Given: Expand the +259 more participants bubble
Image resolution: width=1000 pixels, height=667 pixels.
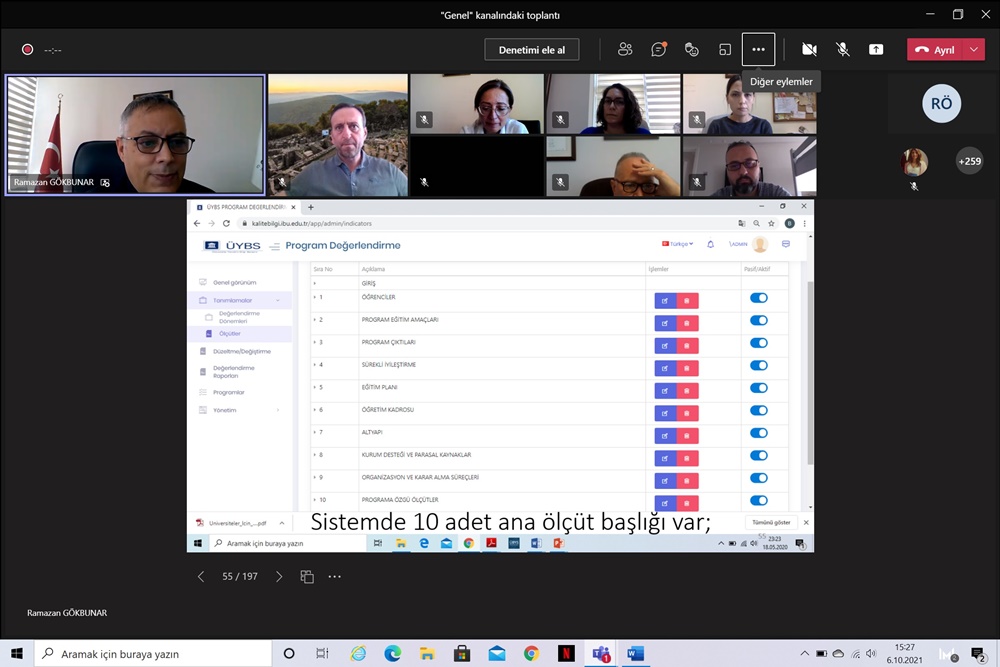Looking at the screenshot, I should point(969,161).
